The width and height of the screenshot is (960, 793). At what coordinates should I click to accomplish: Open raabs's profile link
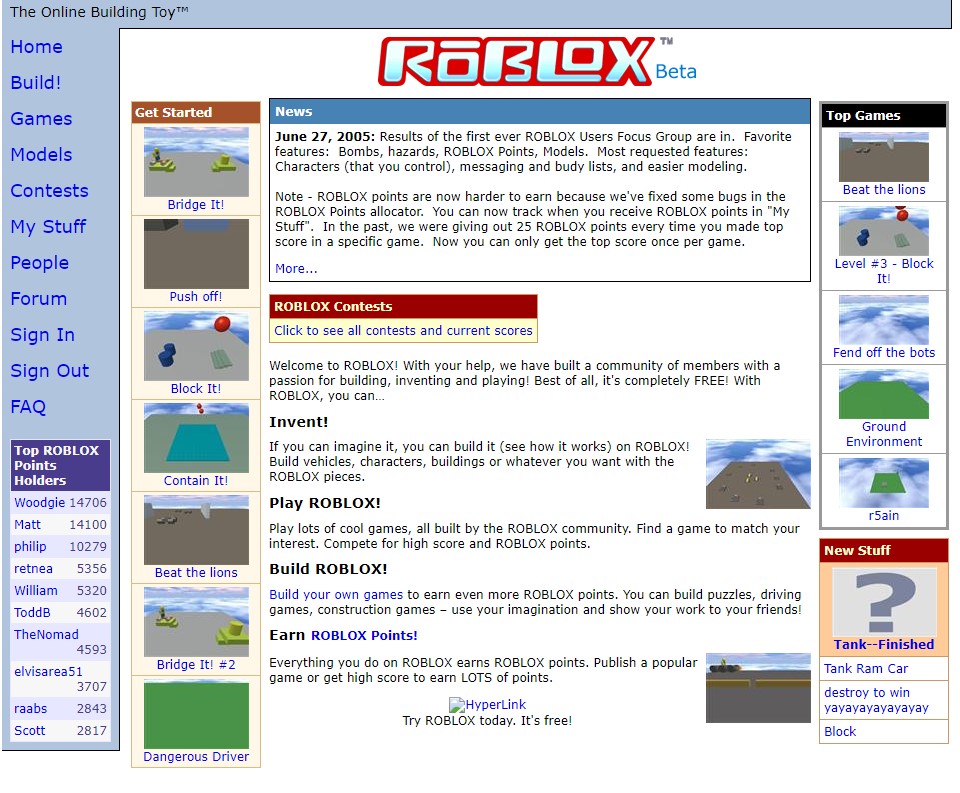[x=30, y=708]
